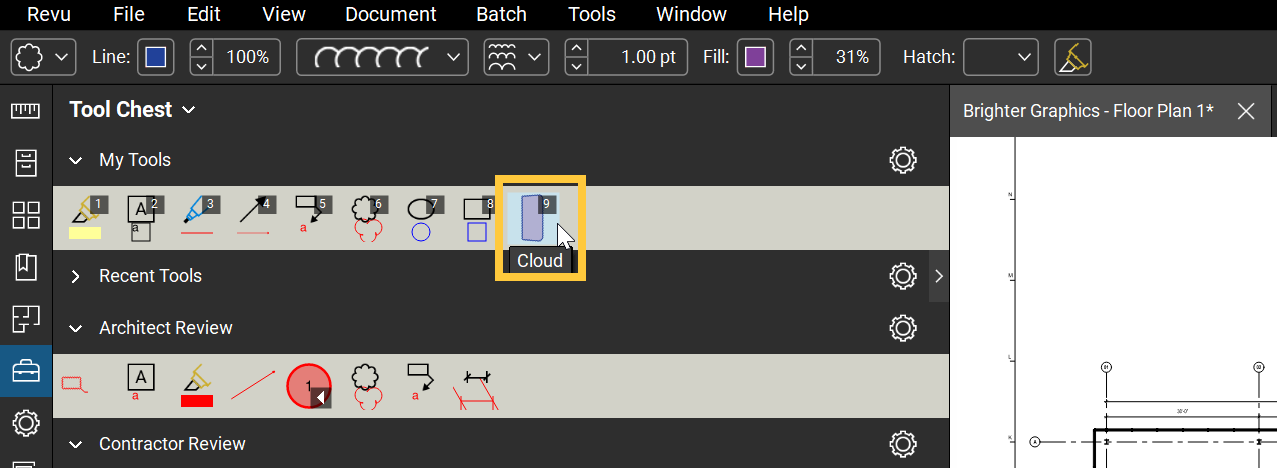Click the blue Line color swatch
The image size is (1277, 468).
(x=156, y=57)
